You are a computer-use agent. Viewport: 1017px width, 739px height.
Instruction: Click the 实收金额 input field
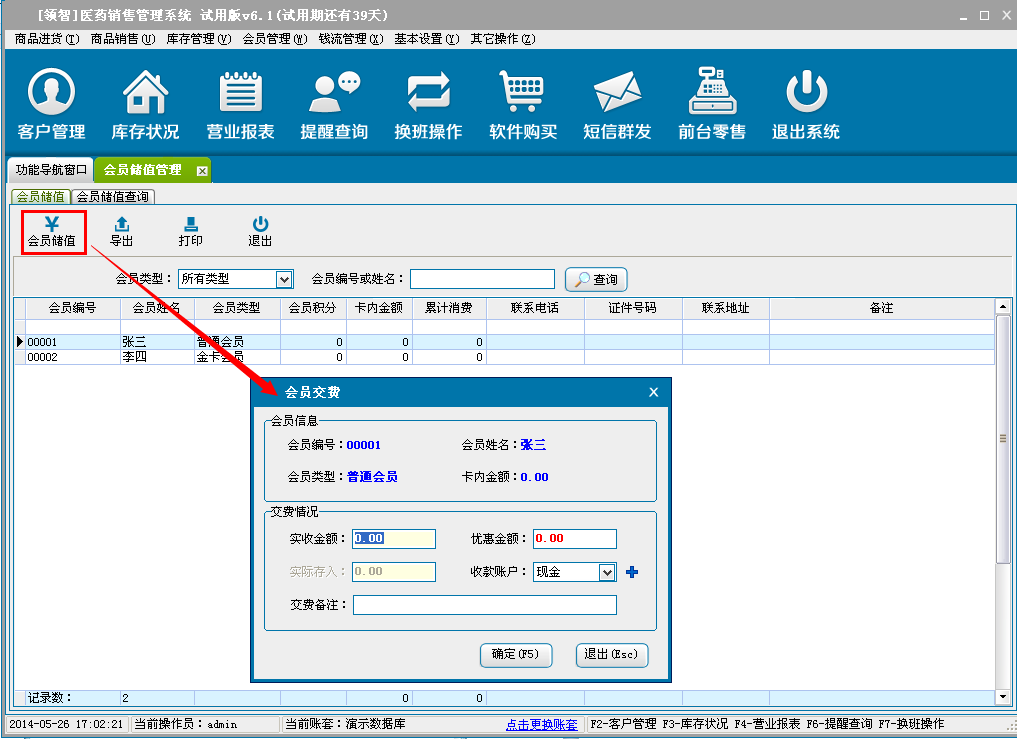394,539
